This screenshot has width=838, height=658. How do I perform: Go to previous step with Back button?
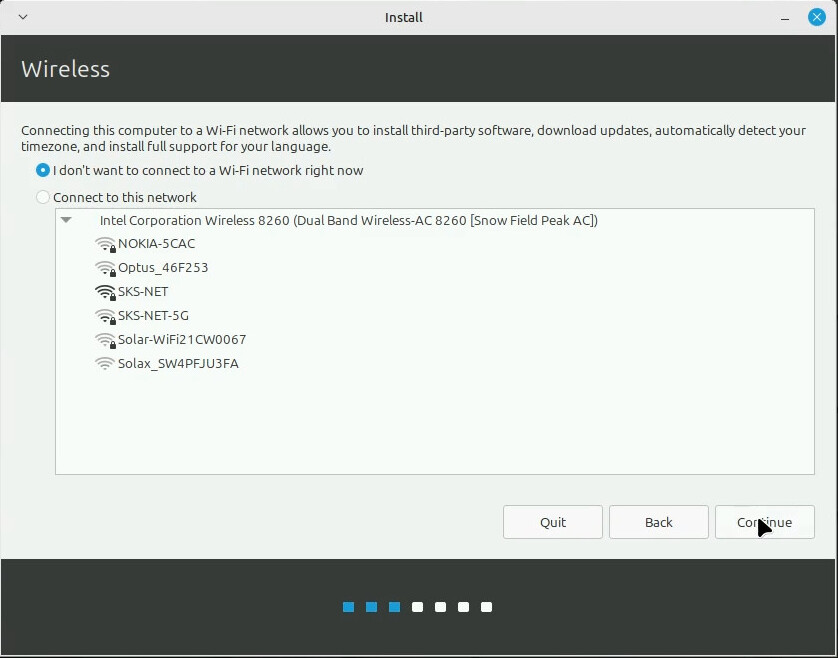(x=658, y=522)
